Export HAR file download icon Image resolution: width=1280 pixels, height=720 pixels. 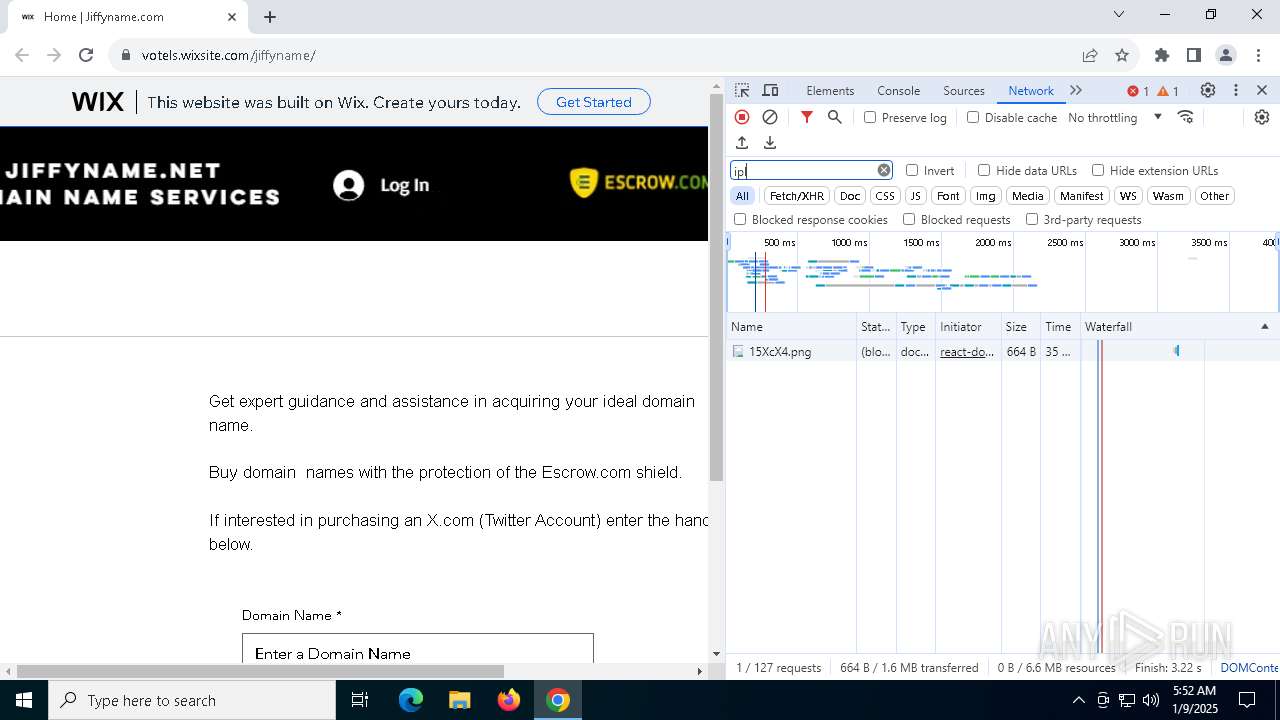click(x=770, y=143)
